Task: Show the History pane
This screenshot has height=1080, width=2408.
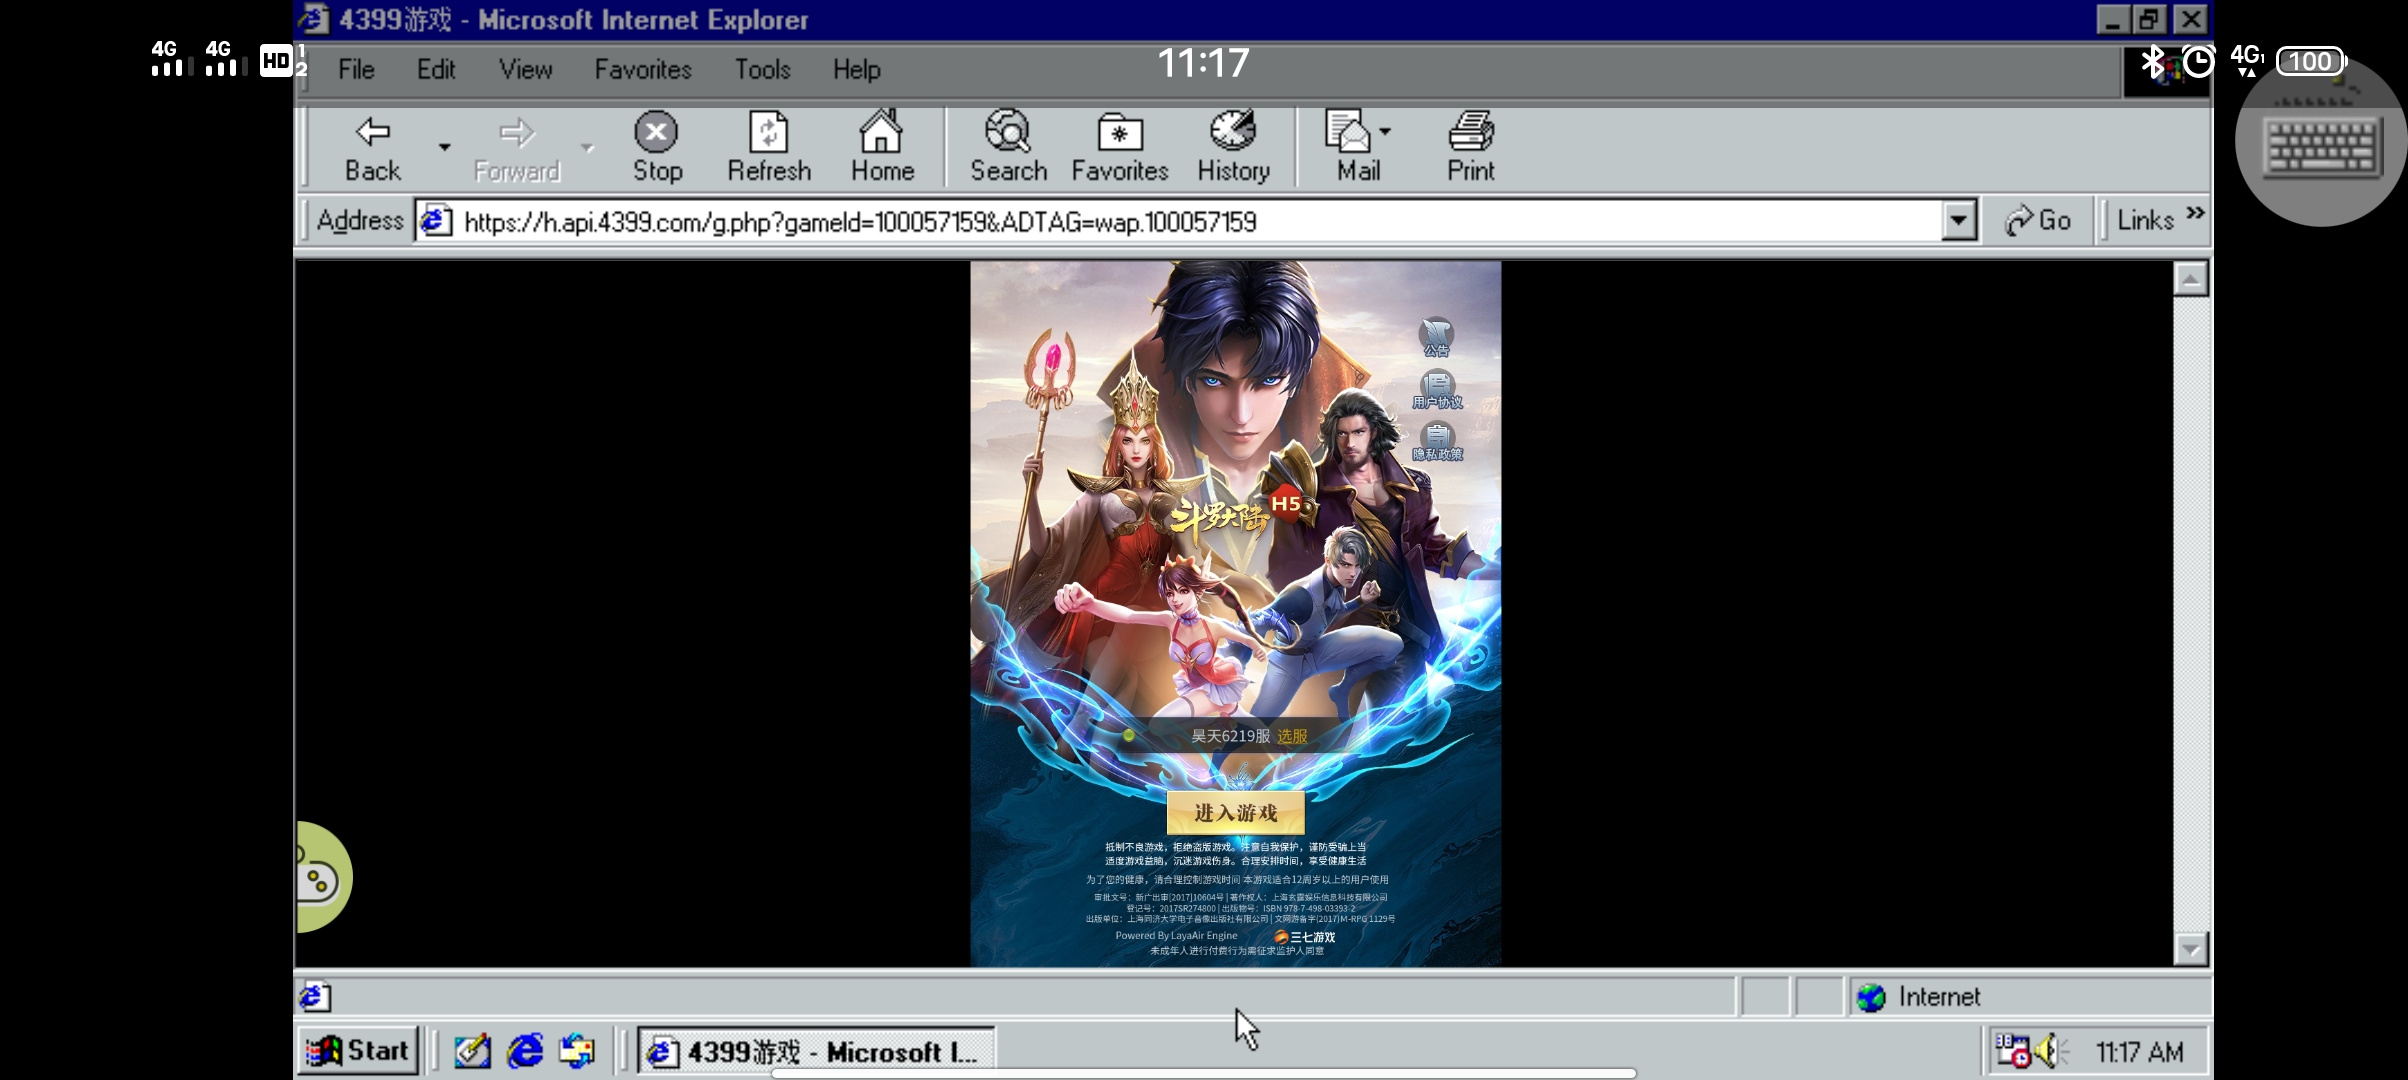Action: coord(1233,148)
